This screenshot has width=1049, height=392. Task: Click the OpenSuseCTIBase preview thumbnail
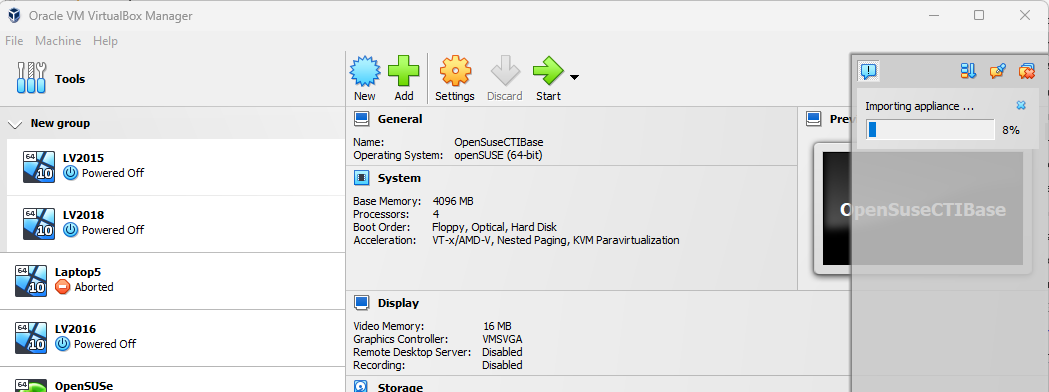pyautogui.click(x=923, y=209)
